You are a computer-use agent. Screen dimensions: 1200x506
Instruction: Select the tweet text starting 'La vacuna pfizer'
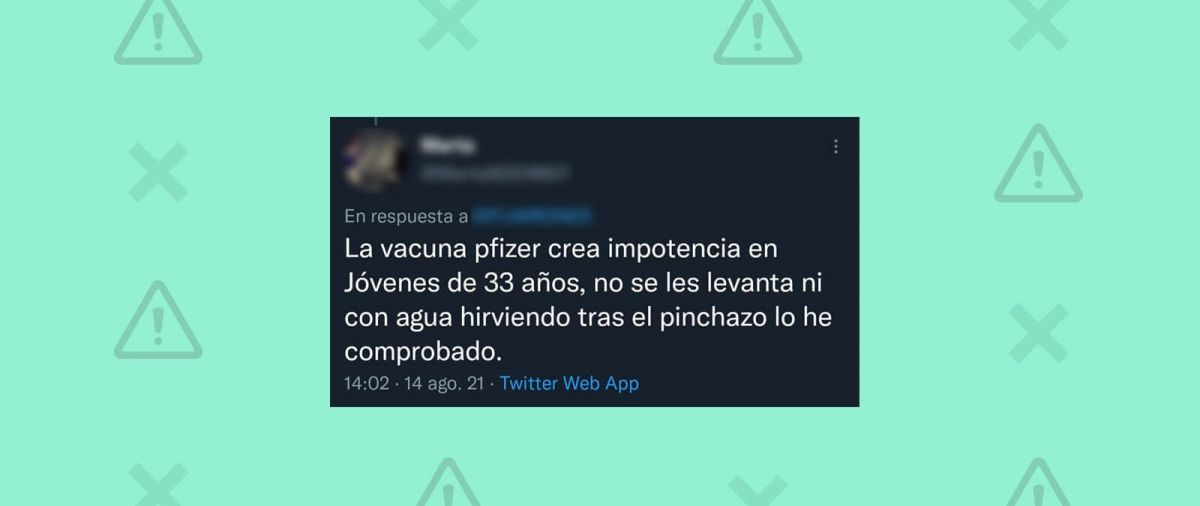[588, 298]
